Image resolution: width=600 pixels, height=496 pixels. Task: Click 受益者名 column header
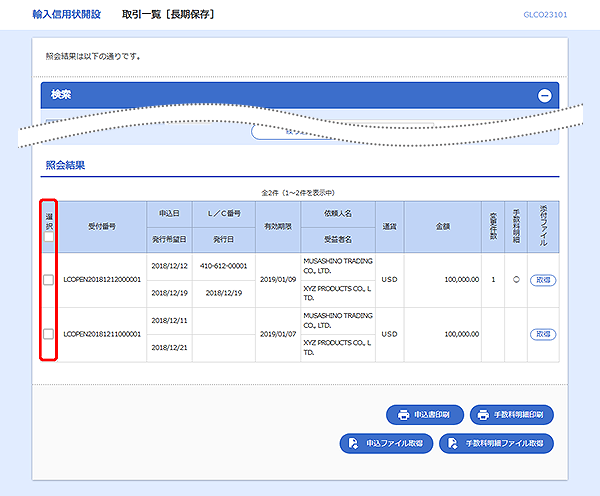coord(338,240)
